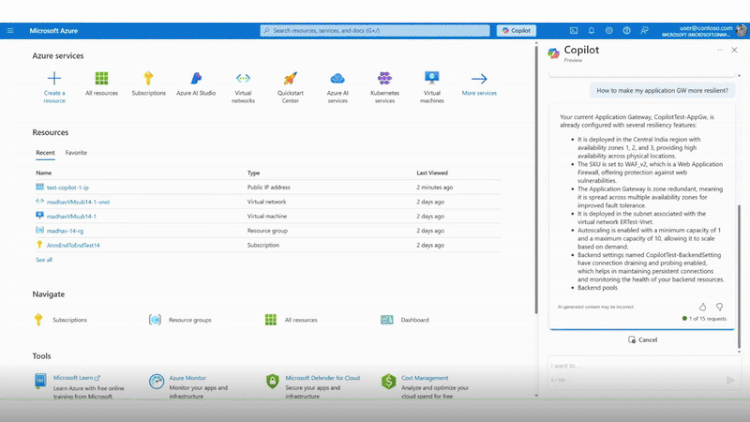The height and width of the screenshot is (422, 750).
Task: Open notifications bell icon
Action: click(591, 31)
